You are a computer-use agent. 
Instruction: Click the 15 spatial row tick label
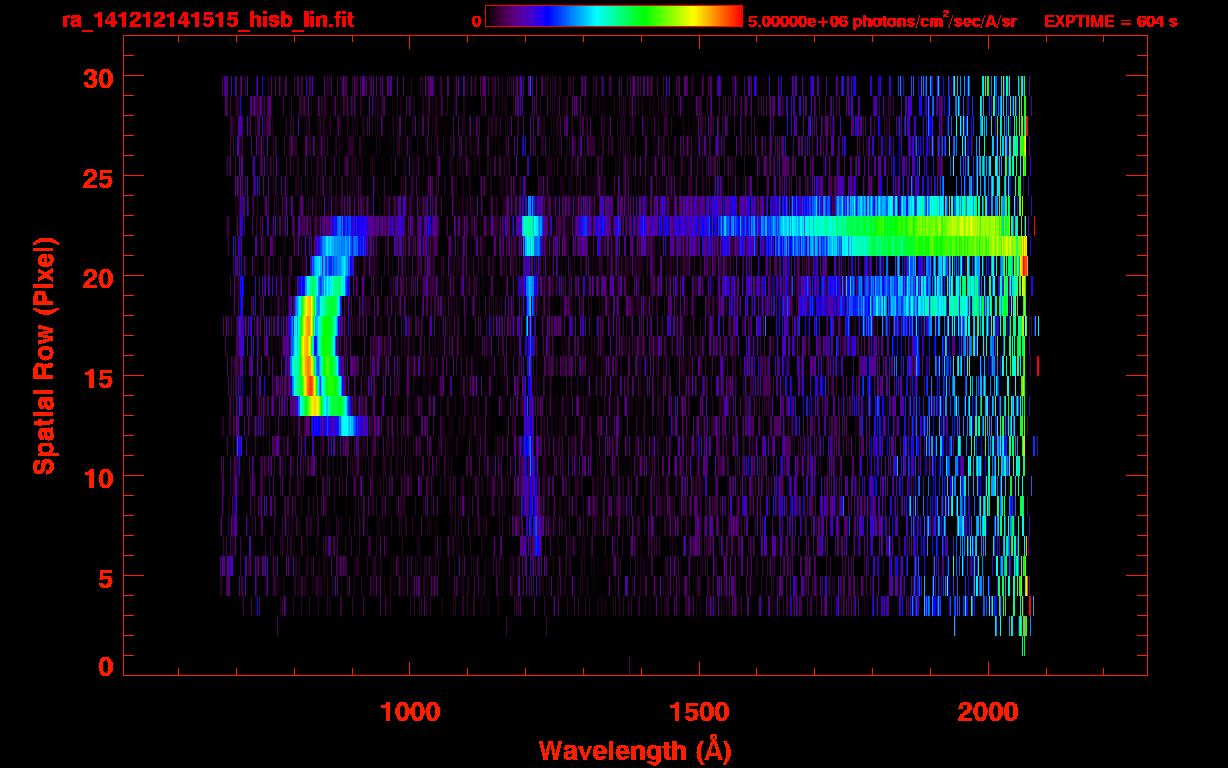click(x=96, y=377)
